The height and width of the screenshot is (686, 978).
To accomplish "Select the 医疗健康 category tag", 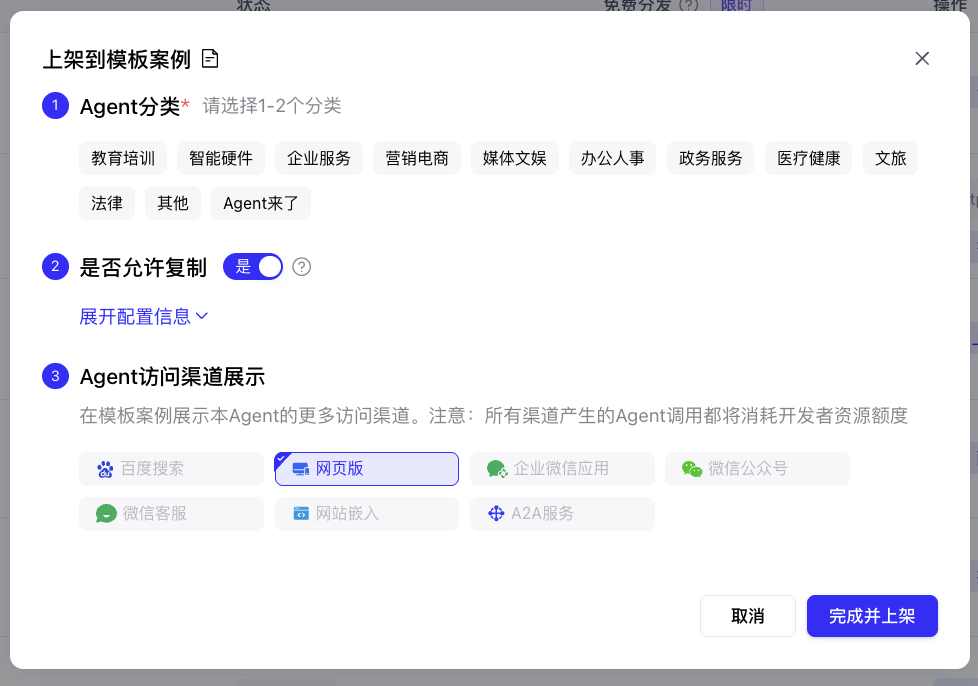I will [810, 158].
